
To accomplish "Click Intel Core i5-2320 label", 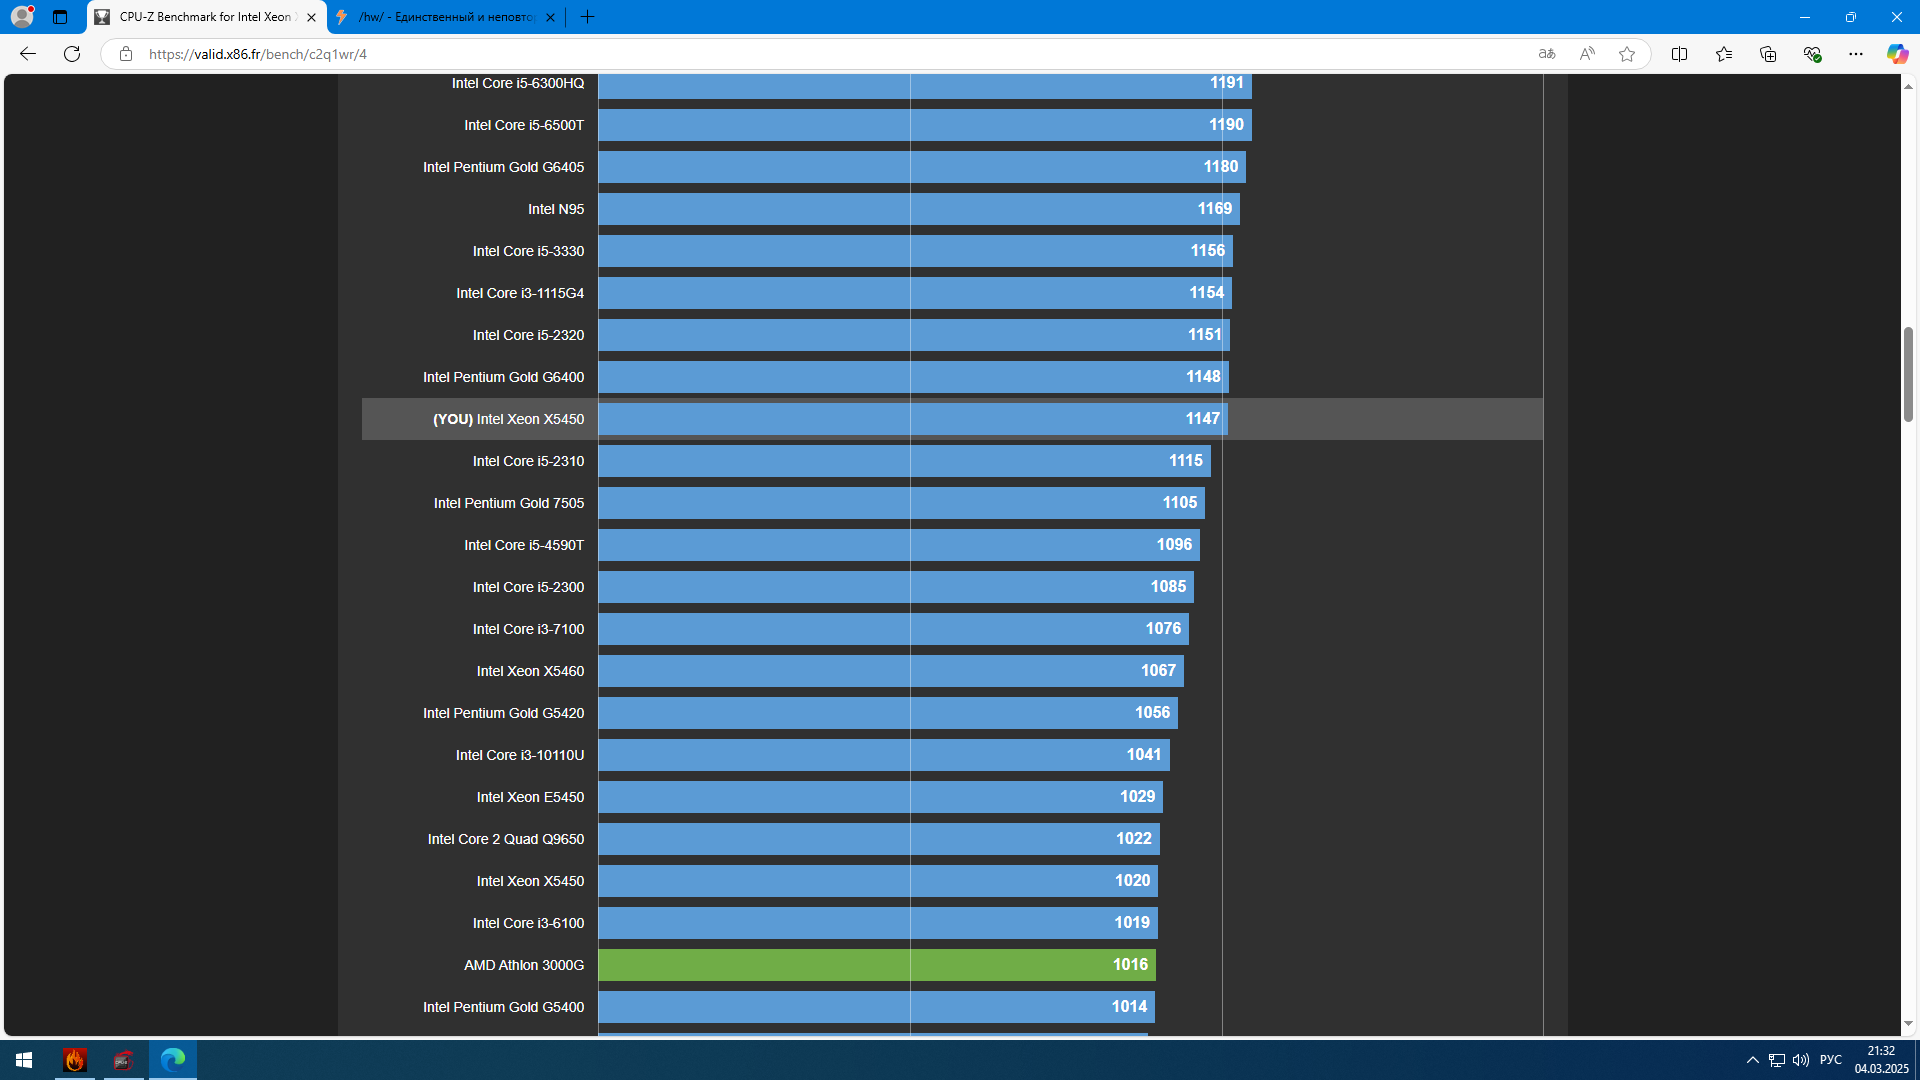I will pyautogui.click(x=528, y=335).
